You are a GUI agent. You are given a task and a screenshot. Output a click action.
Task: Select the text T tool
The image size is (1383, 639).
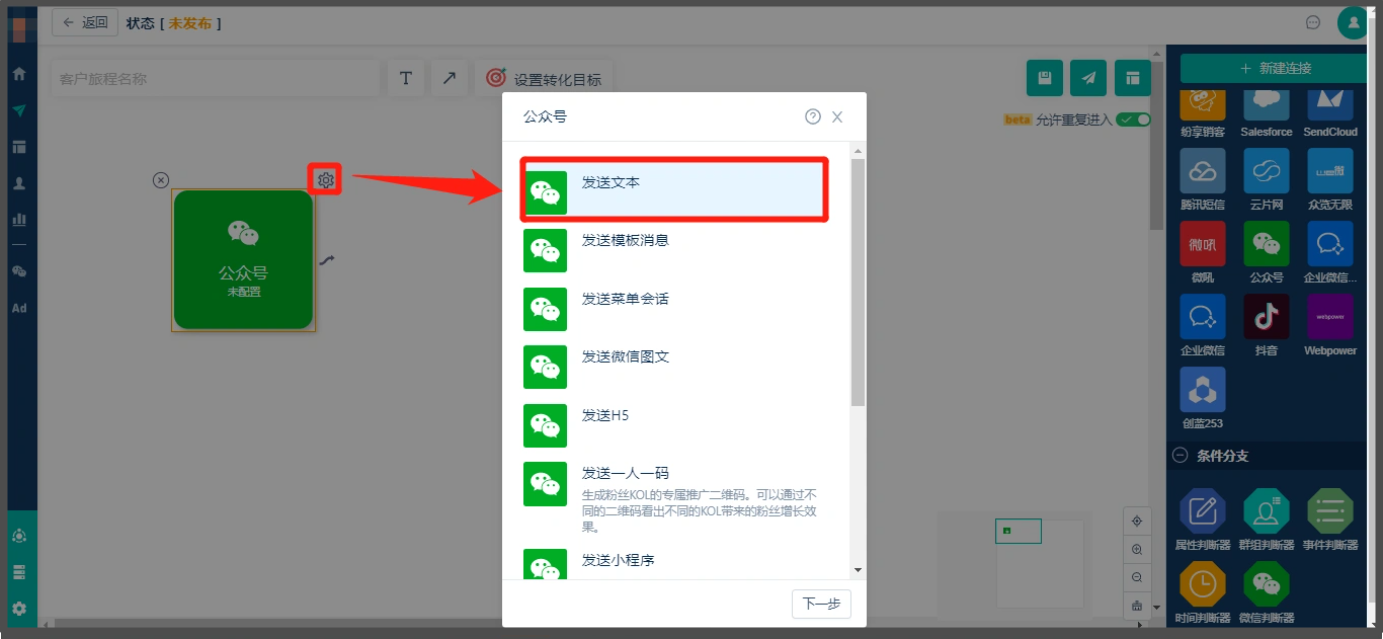[x=406, y=78]
